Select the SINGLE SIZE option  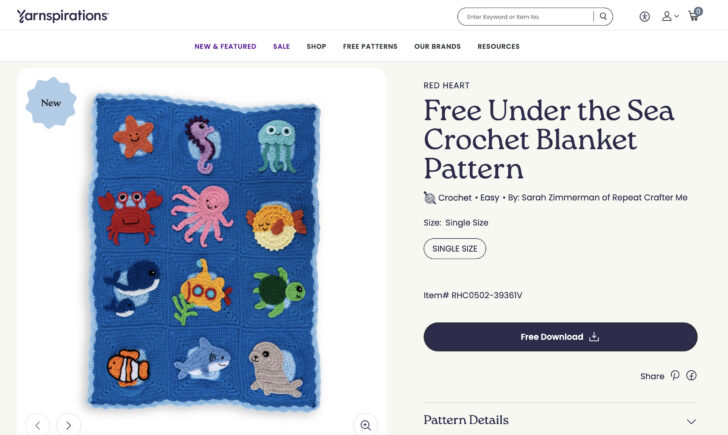pyautogui.click(x=455, y=248)
